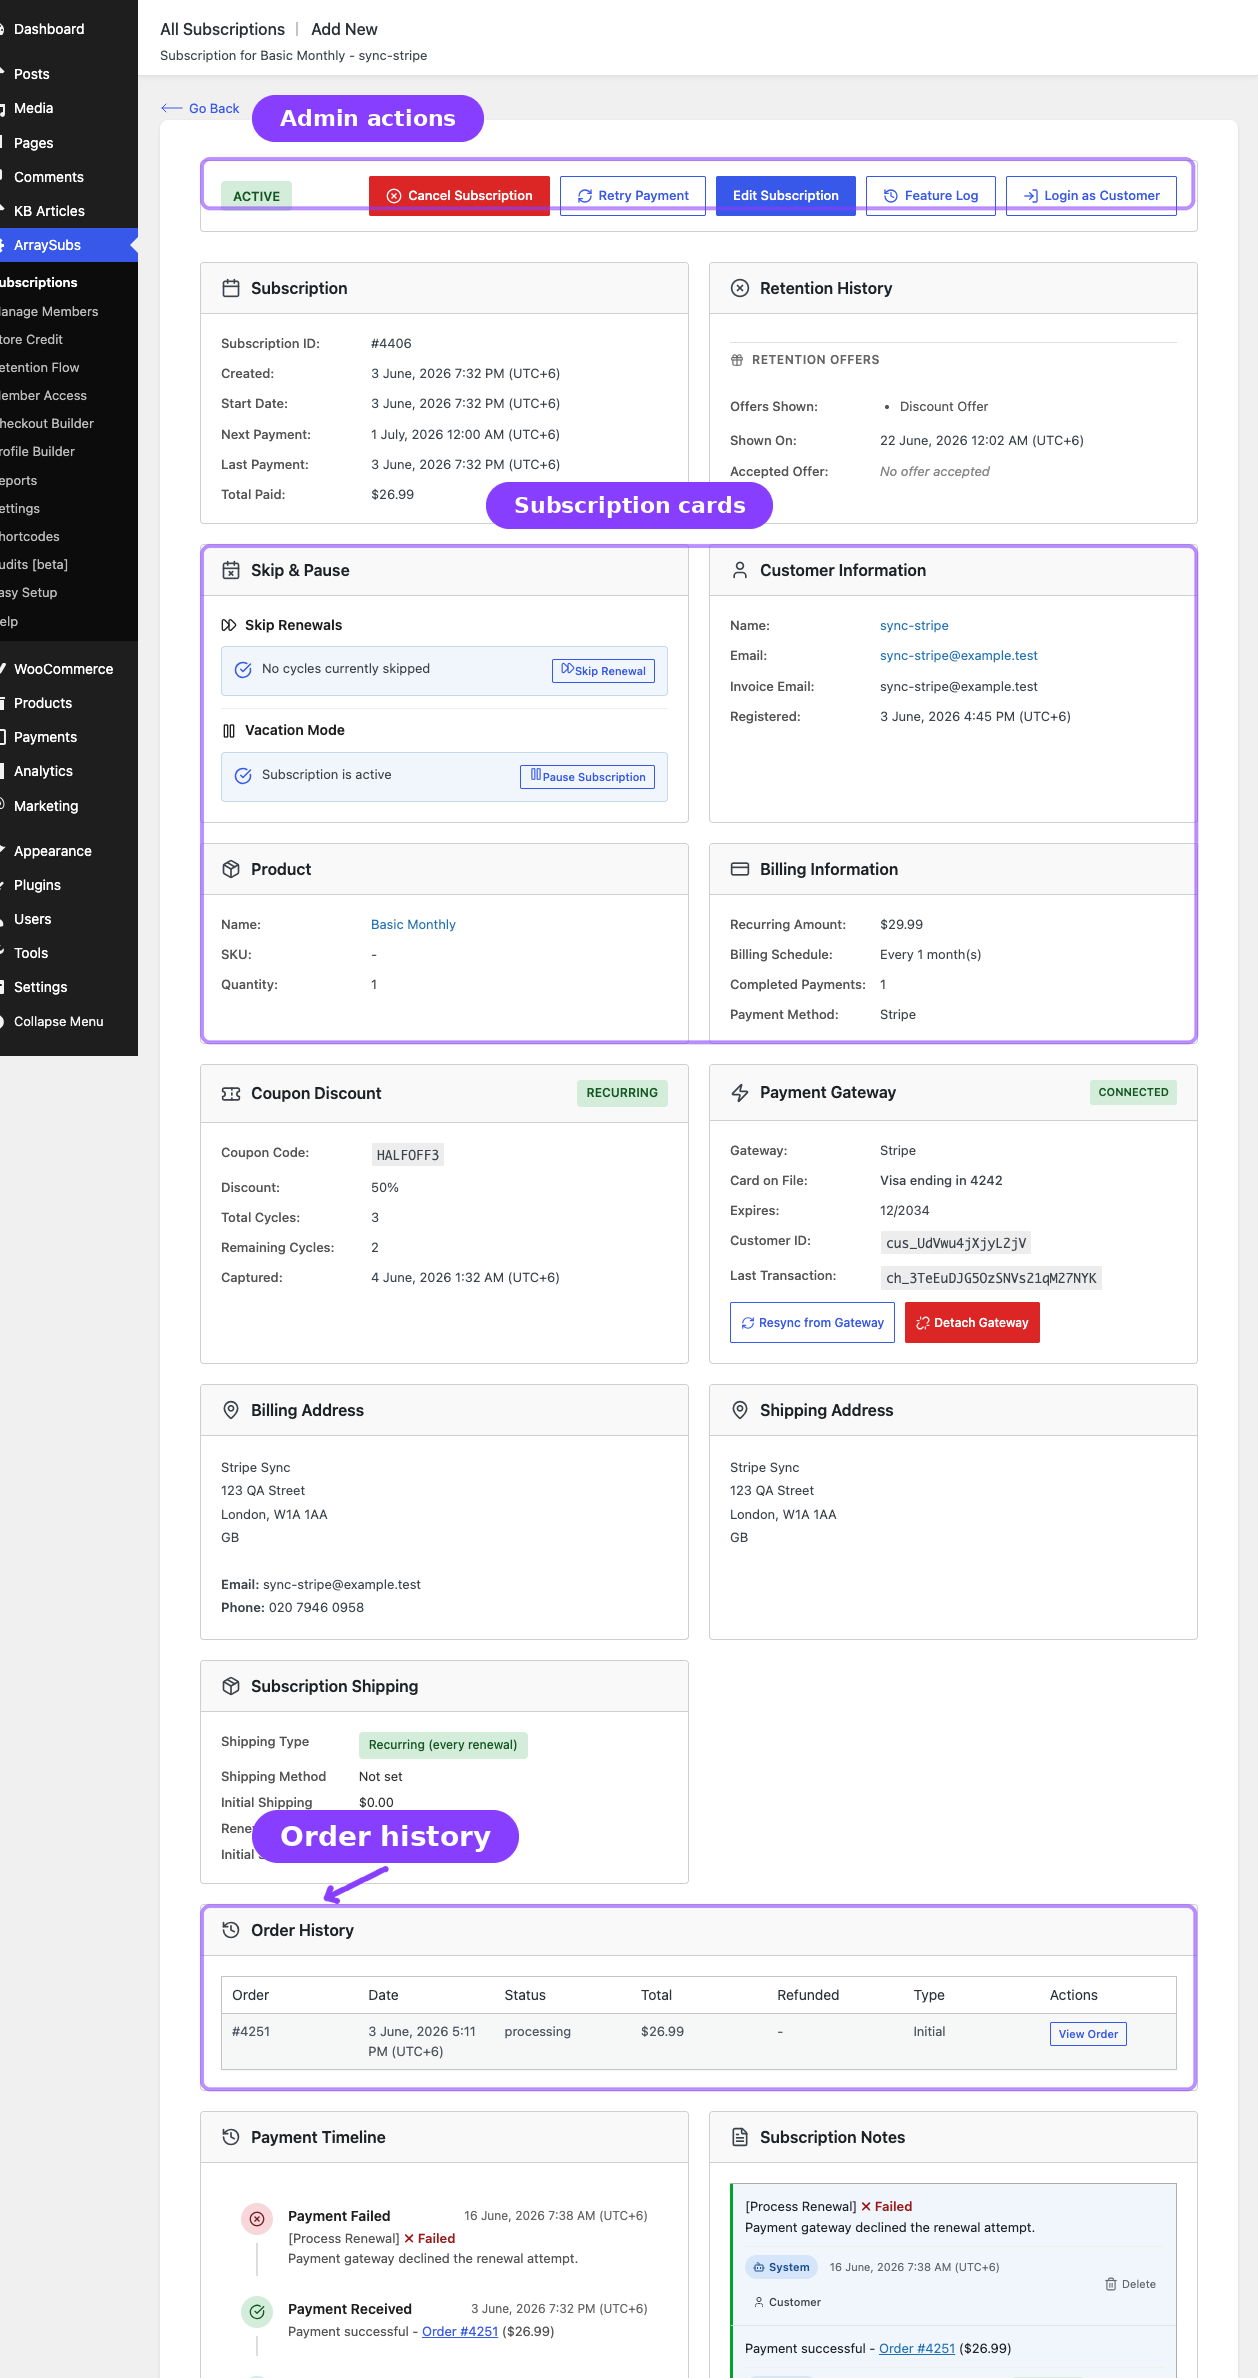
Task: Open Media in the admin sidebar
Action: tap(69, 108)
